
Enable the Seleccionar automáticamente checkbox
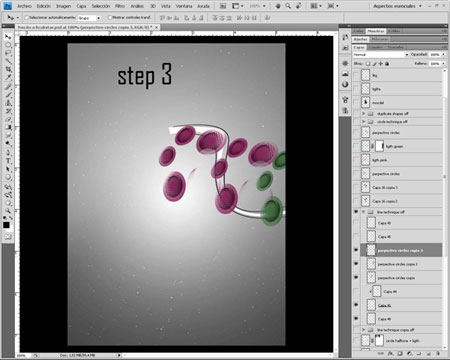click(x=27, y=18)
